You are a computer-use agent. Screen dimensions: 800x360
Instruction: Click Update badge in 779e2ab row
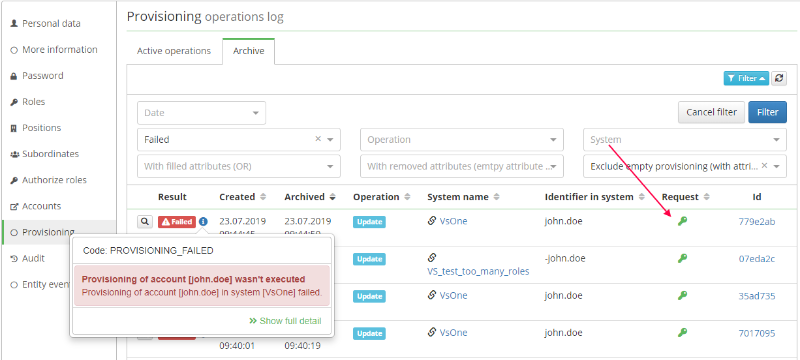(x=369, y=222)
